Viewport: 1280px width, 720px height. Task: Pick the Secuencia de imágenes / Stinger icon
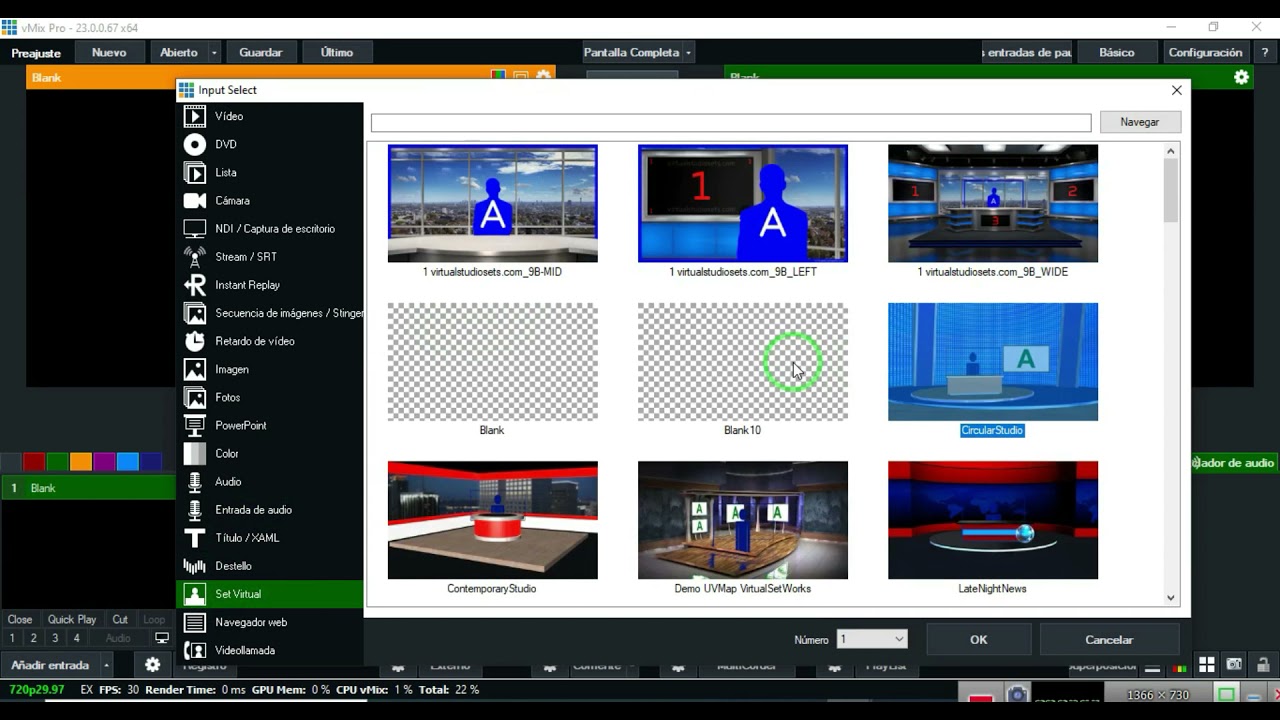[x=195, y=313]
